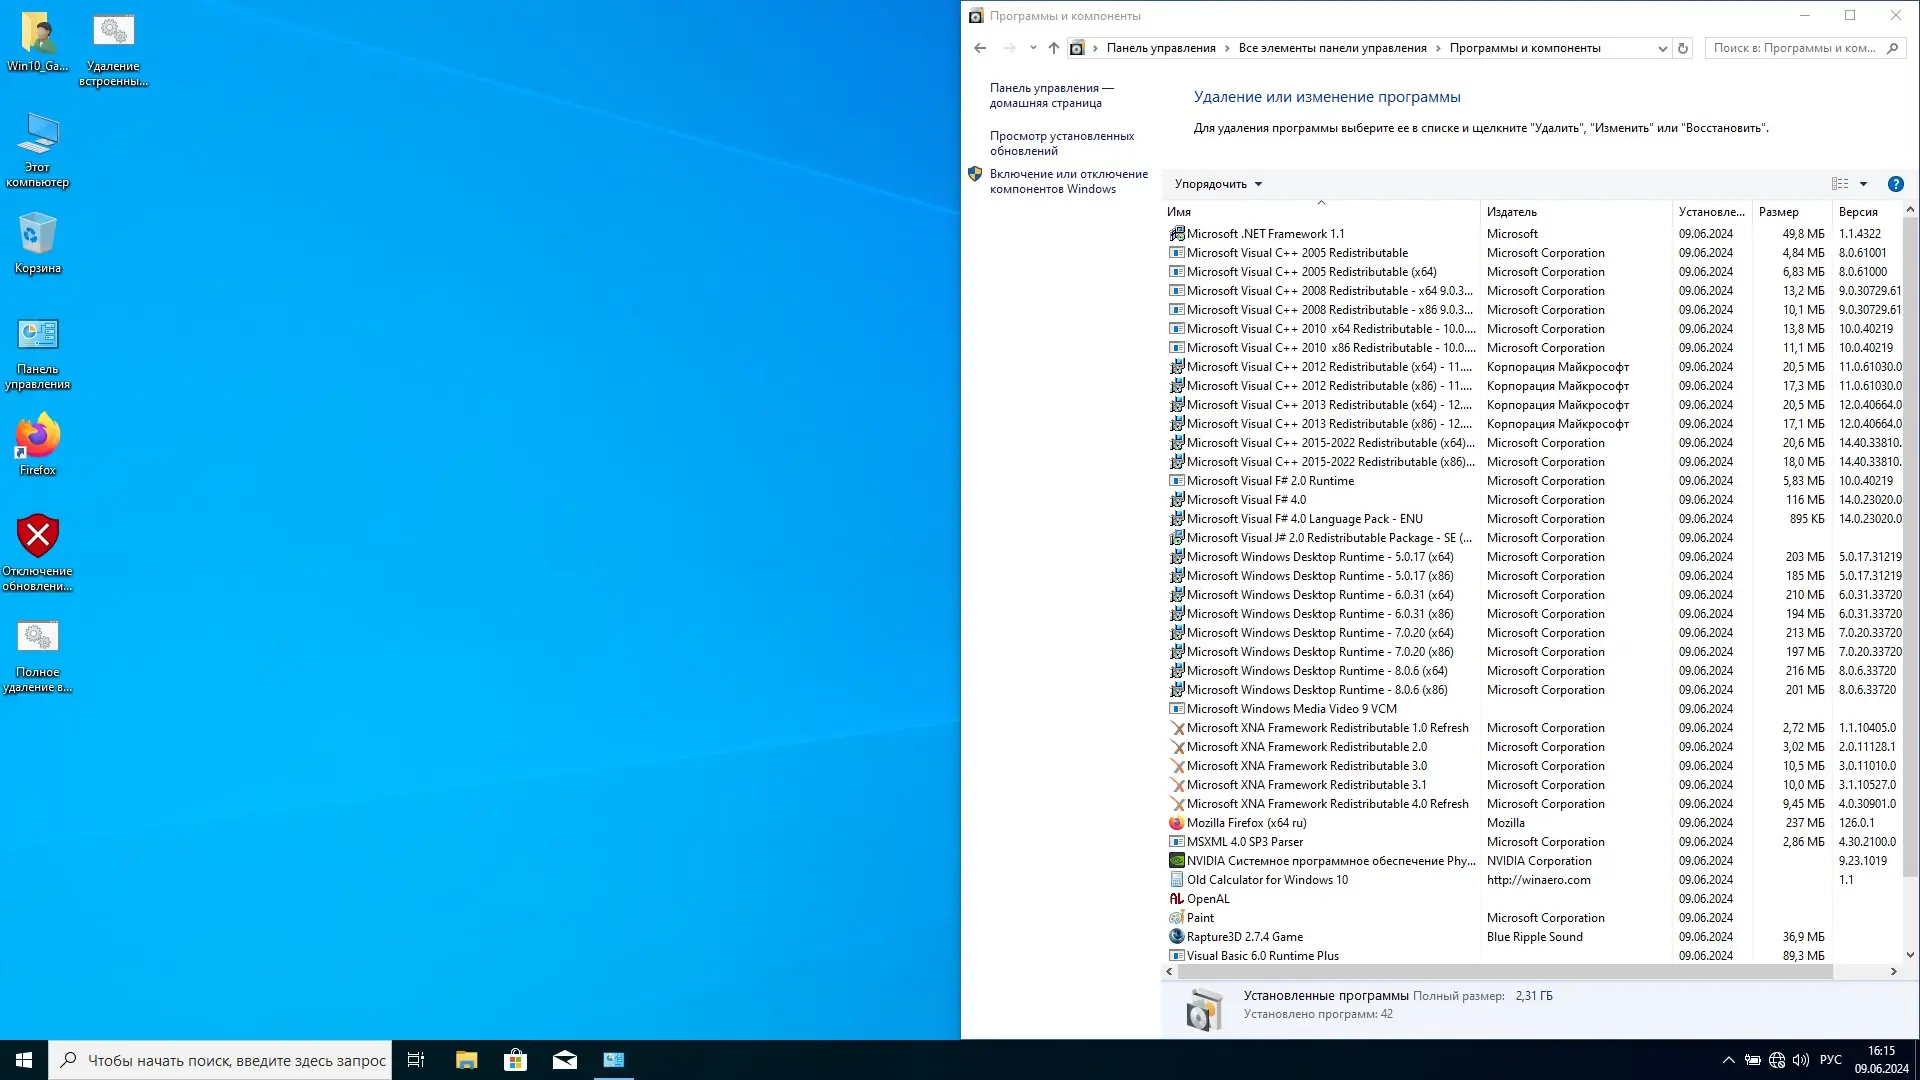This screenshot has height=1080, width=1920.
Task: Expand the address bar history dropdown
Action: click(1662, 48)
